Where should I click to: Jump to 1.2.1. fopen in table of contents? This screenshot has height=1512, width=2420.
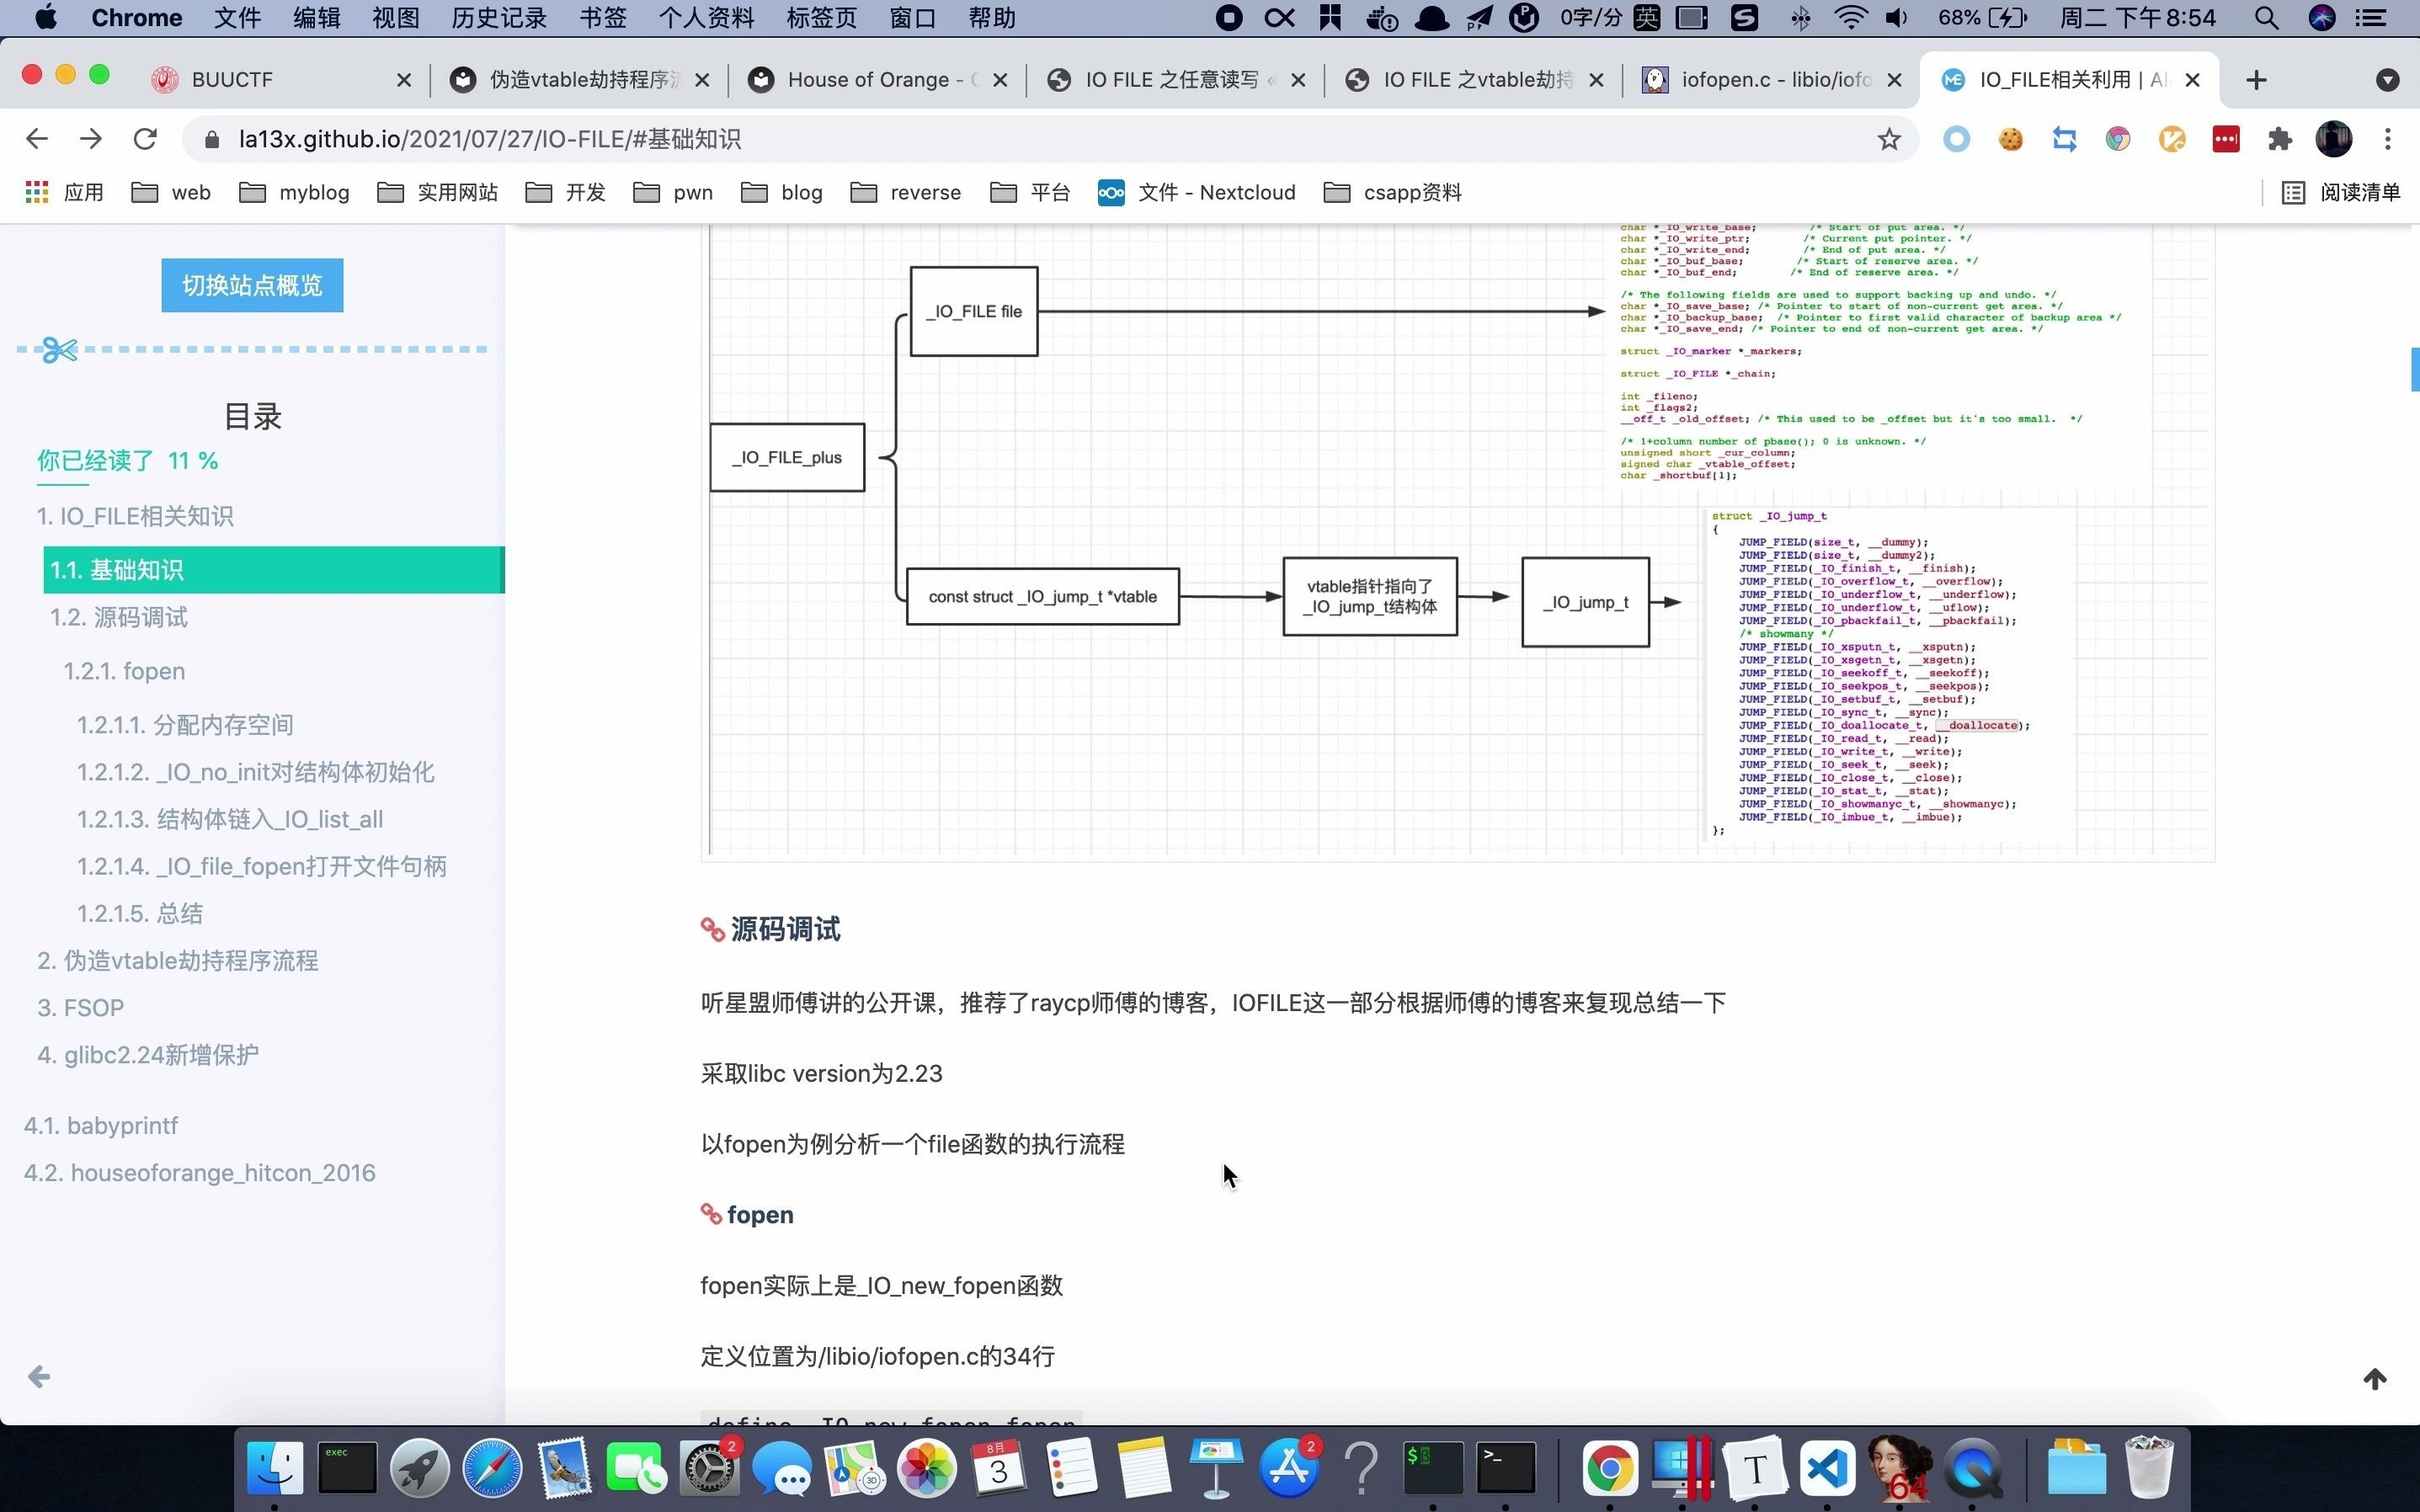124,671
